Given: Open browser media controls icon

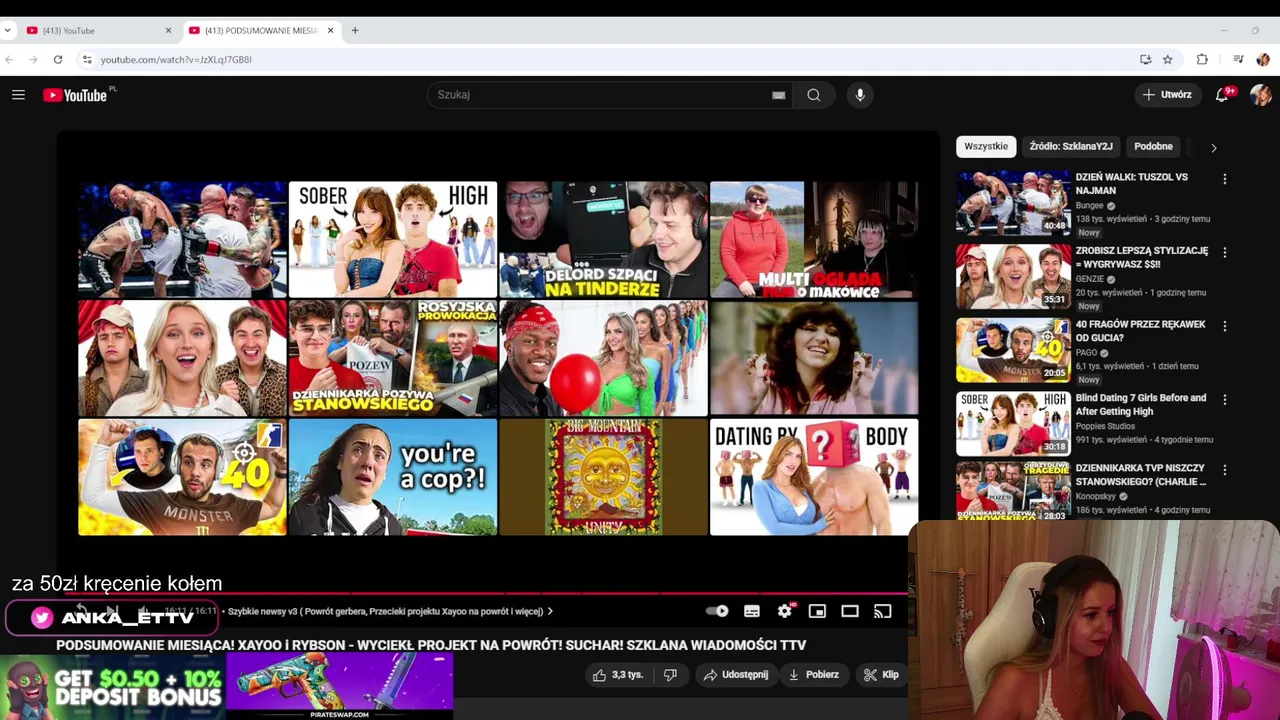Looking at the screenshot, I should click(x=1238, y=59).
